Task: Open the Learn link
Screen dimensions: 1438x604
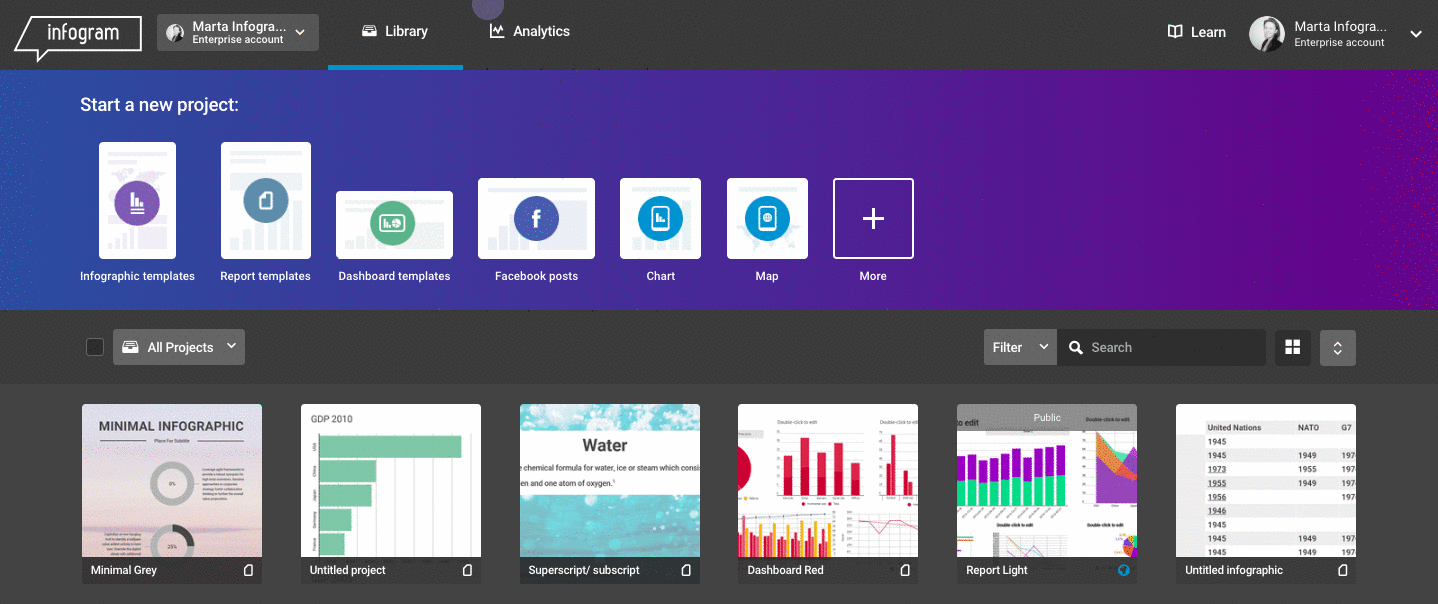Action: click(1196, 32)
